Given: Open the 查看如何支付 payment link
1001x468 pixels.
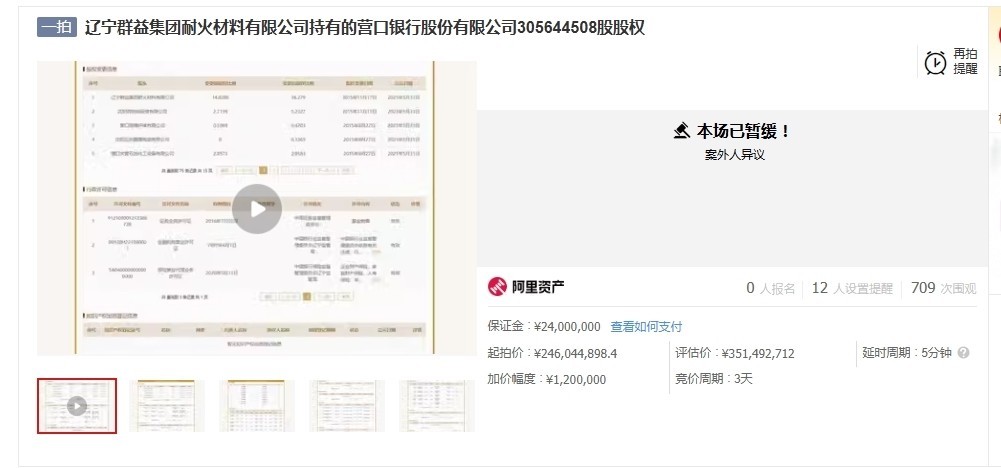Looking at the screenshot, I should coord(646,326).
